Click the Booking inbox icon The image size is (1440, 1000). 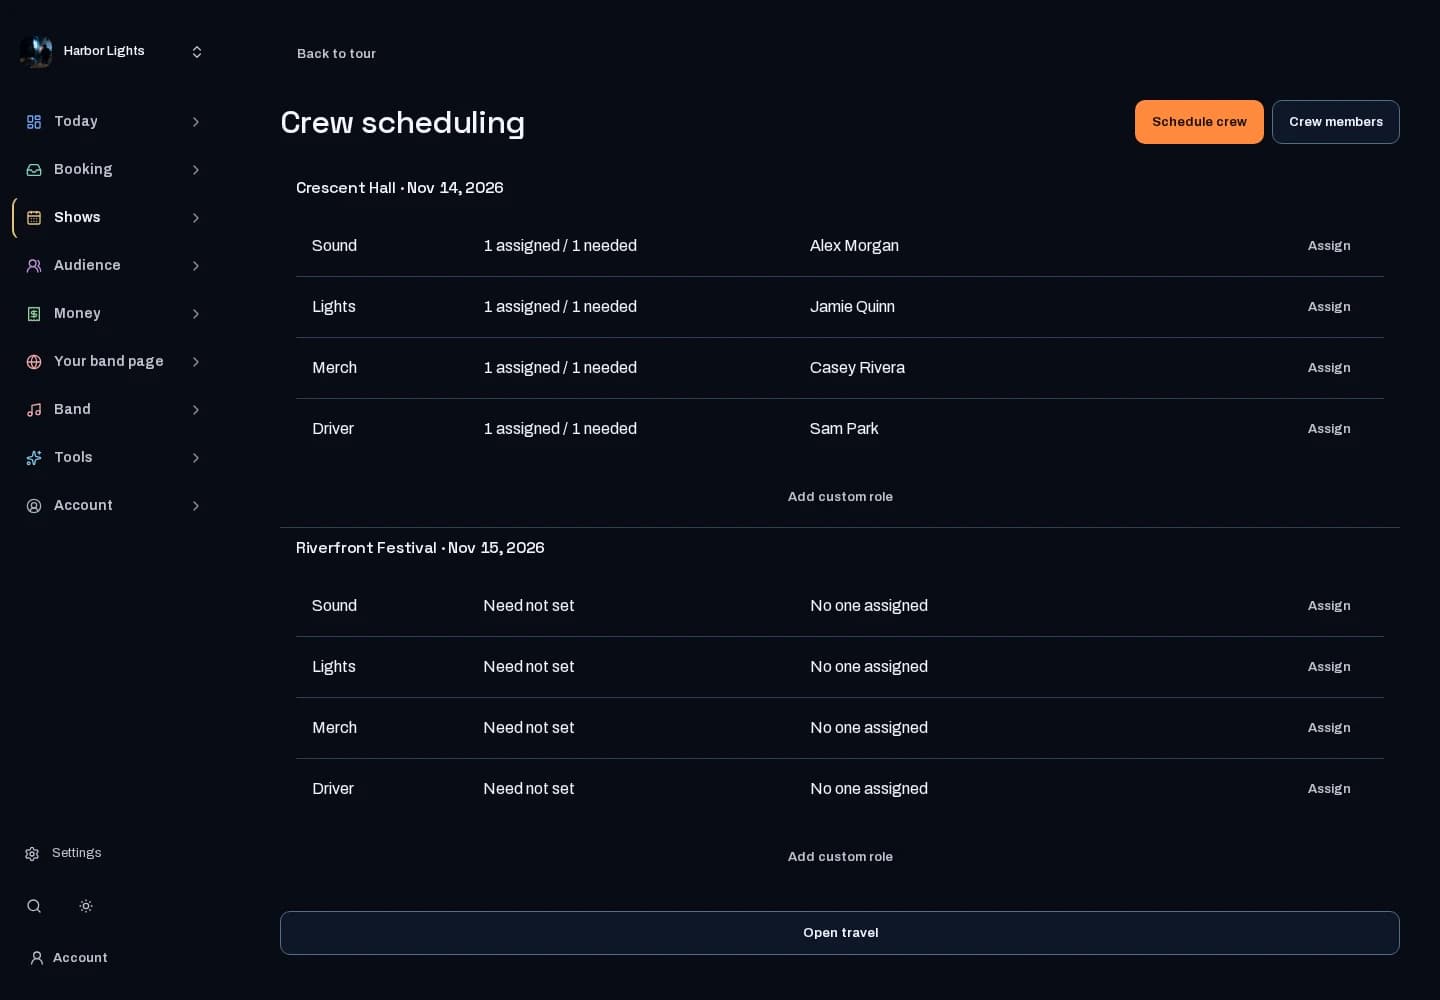coord(34,170)
